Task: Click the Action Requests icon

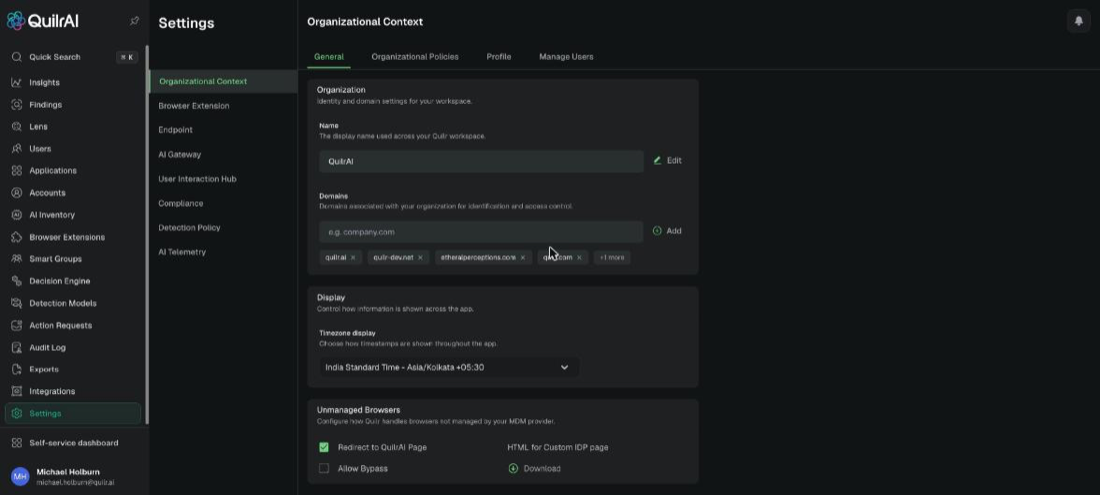Action: point(17,325)
